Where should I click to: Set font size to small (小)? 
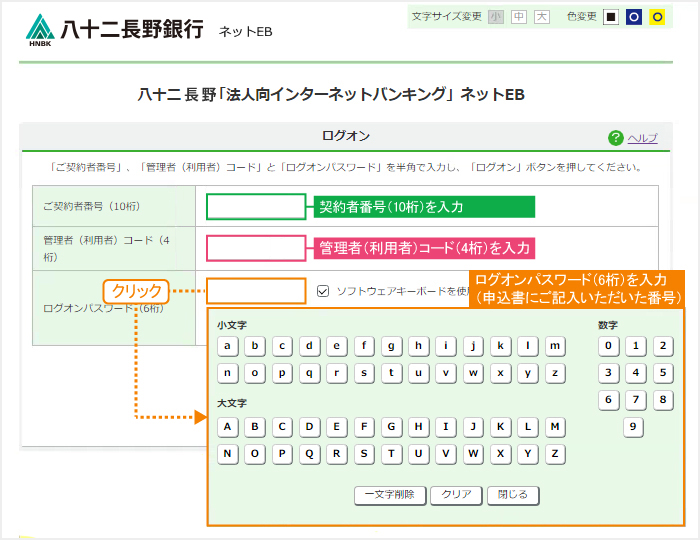pos(496,17)
